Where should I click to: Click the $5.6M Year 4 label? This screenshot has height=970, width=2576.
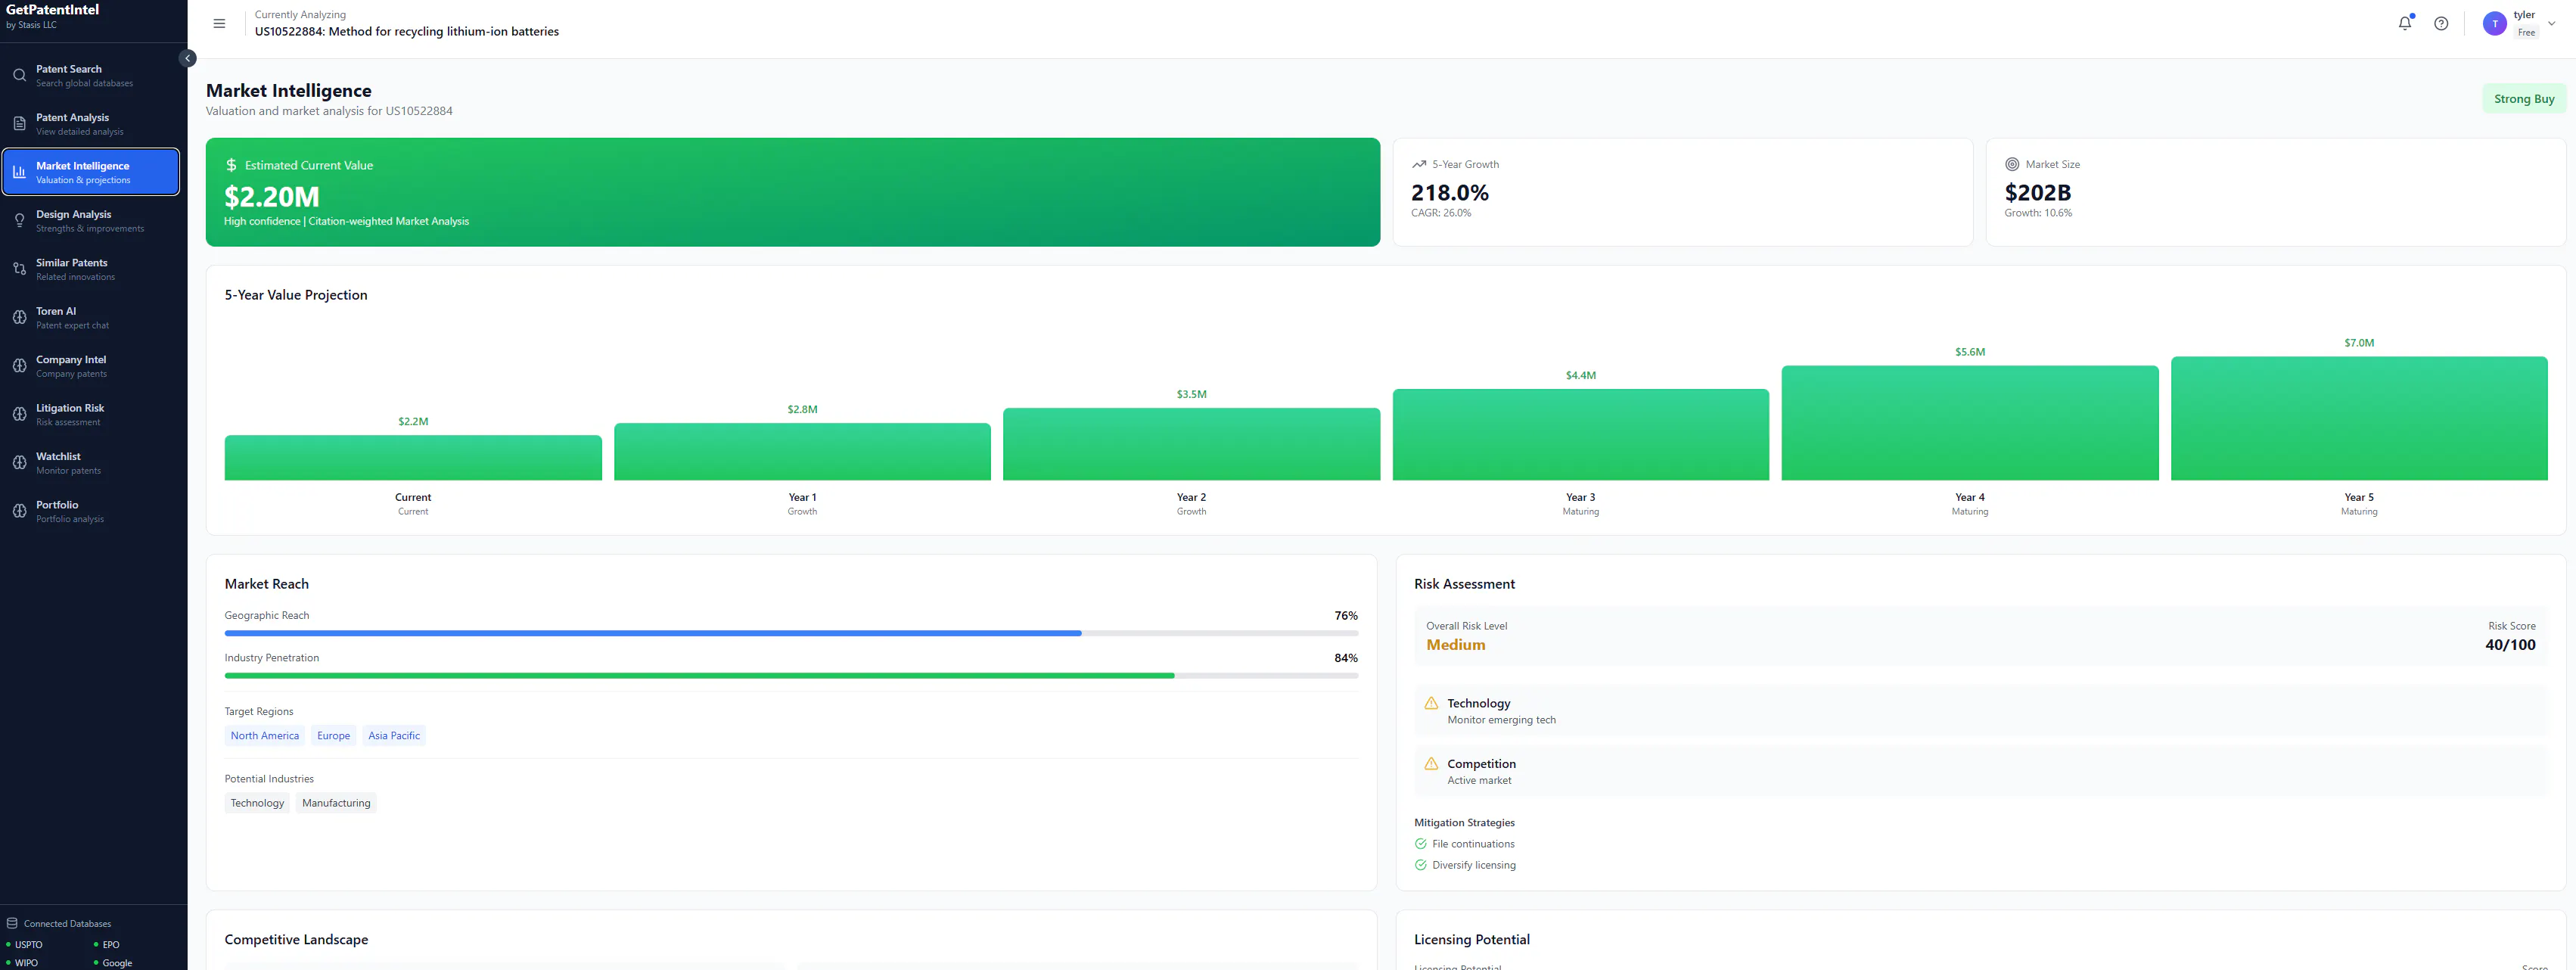[x=1970, y=352]
